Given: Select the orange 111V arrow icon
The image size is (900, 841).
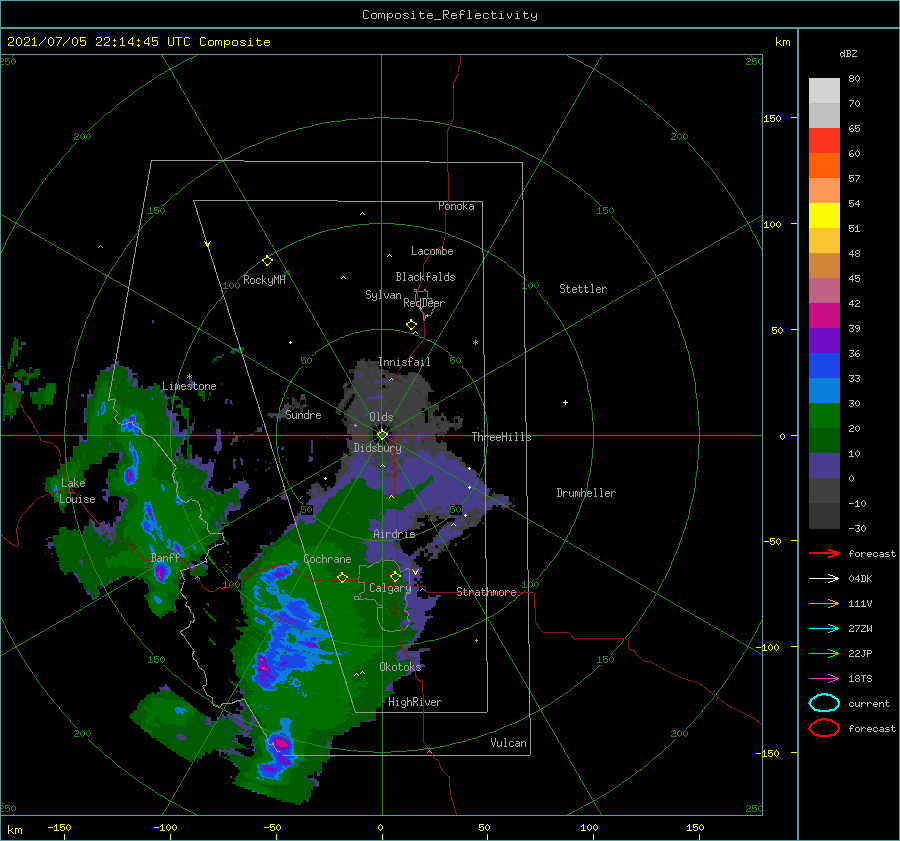Looking at the screenshot, I should pos(824,603).
